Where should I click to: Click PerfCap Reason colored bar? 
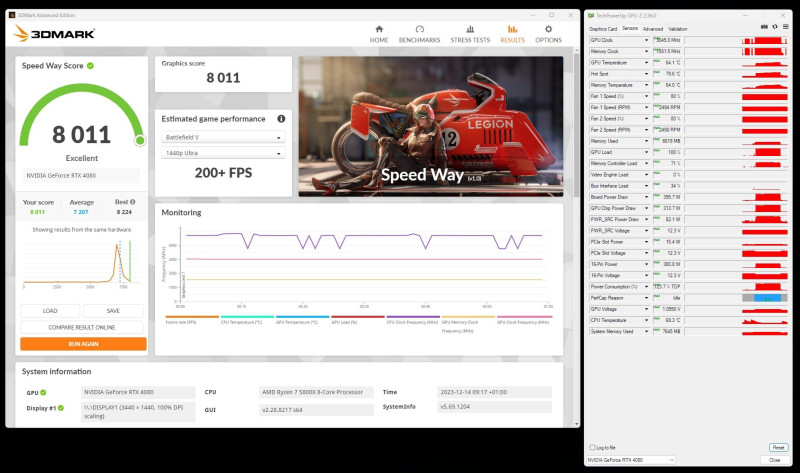pos(764,298)
